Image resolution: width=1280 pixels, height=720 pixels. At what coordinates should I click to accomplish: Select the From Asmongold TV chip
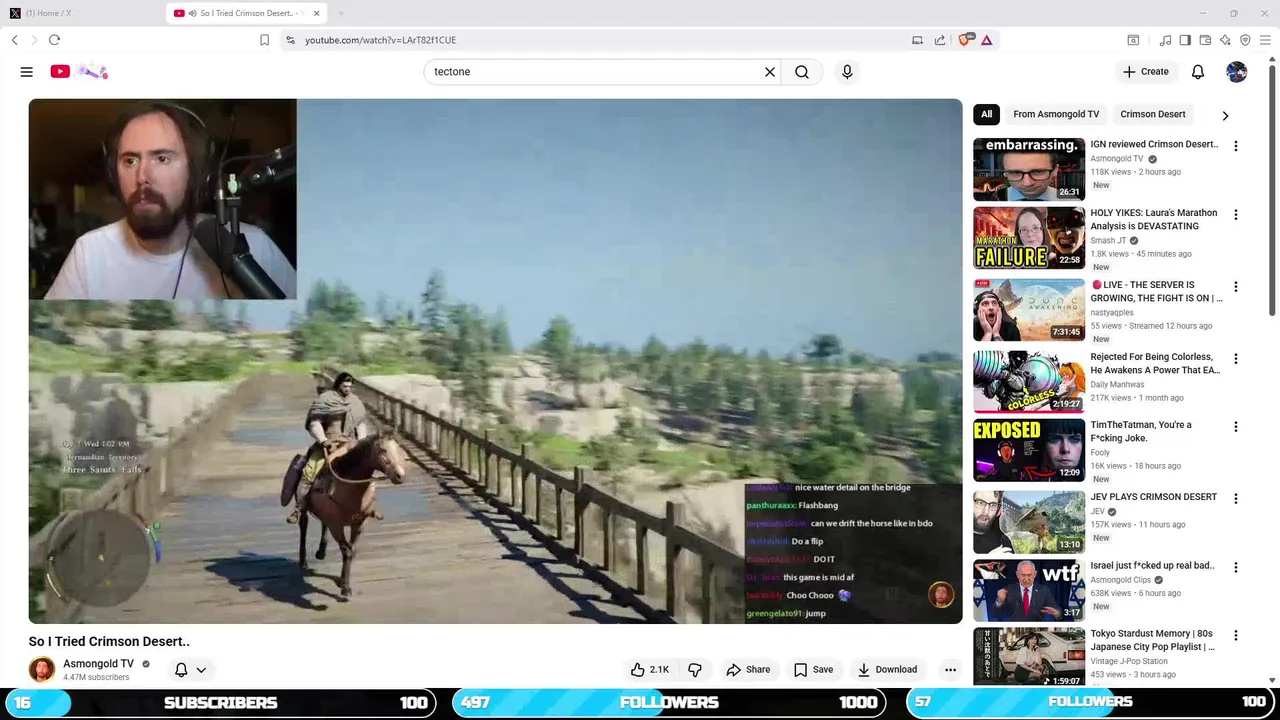[1056, 114]
